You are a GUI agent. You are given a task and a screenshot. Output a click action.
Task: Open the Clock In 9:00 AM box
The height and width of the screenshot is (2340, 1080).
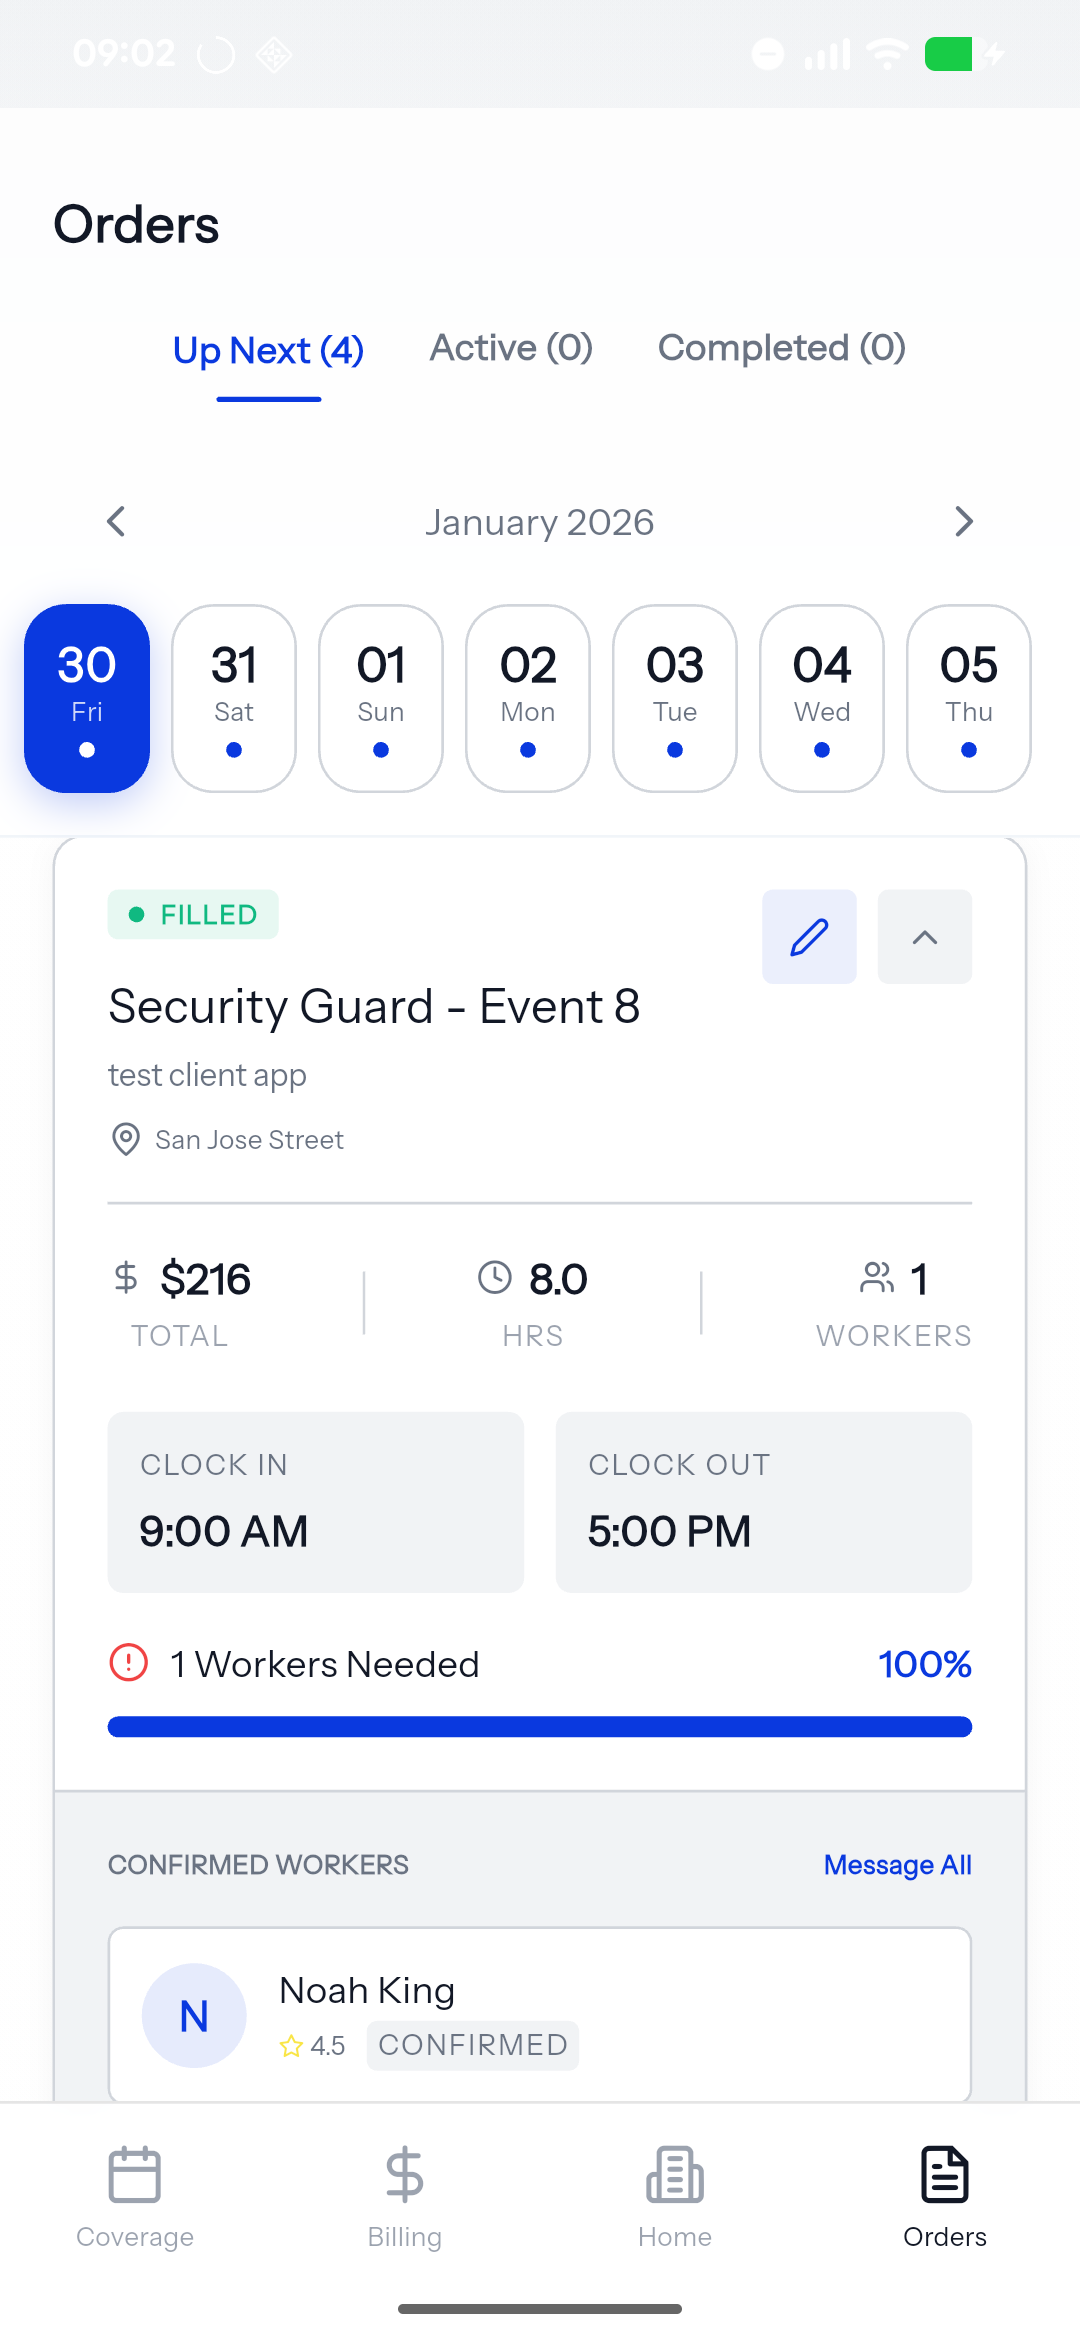[316, 1502]
